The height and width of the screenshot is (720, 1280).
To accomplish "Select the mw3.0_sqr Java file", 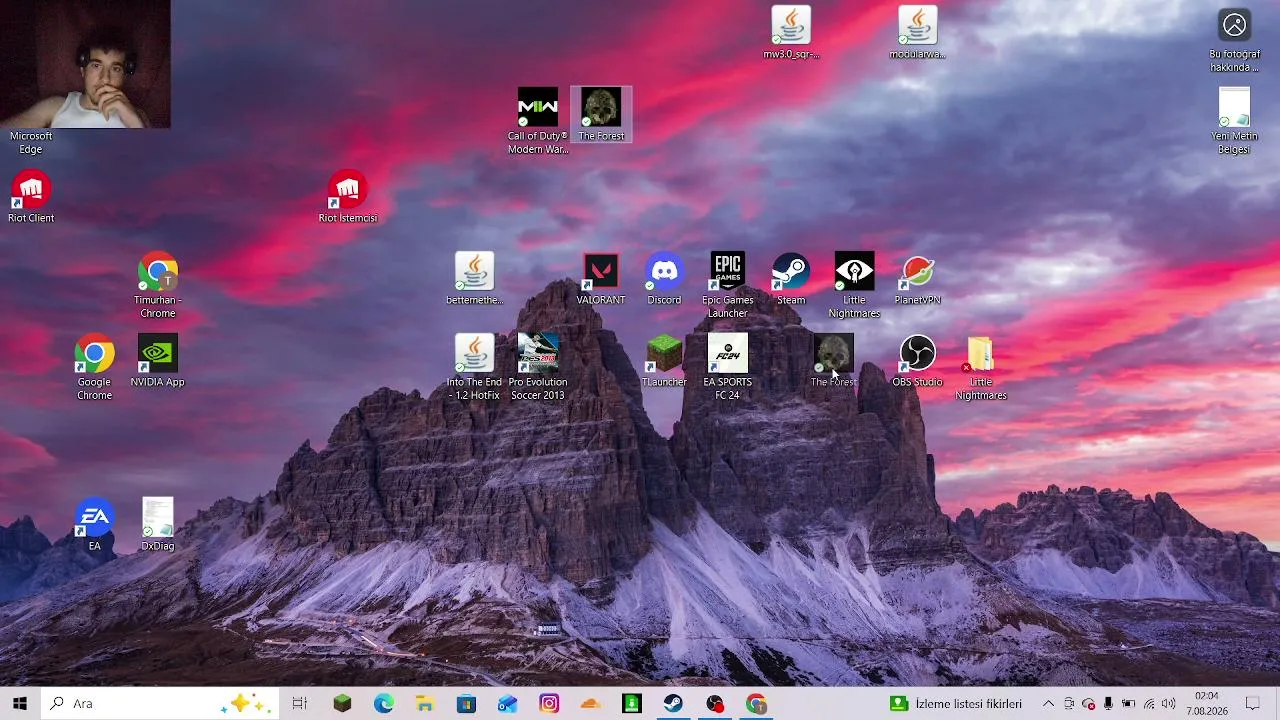I will click(791, 33).
